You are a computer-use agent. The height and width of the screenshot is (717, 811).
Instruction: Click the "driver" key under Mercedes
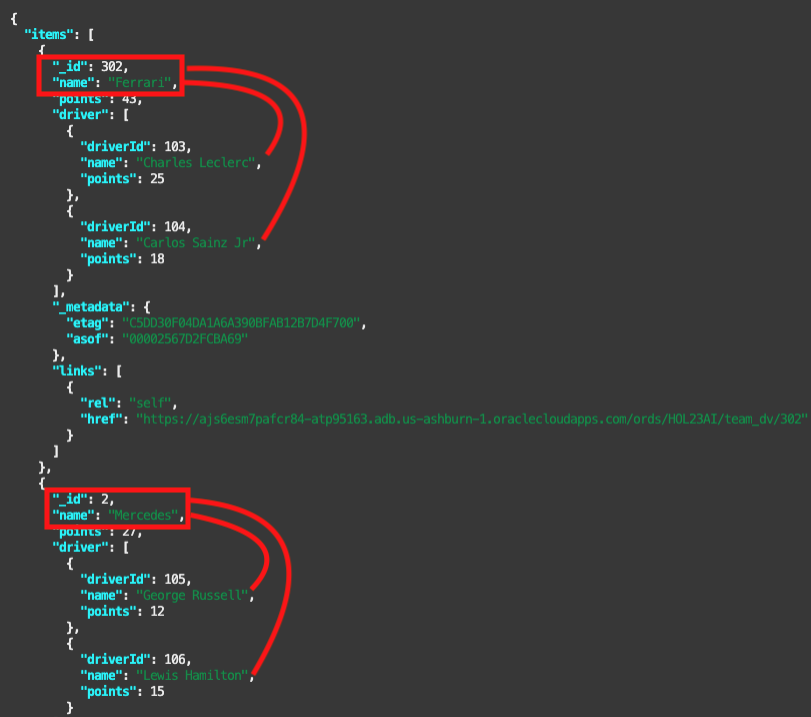[x=80, y=547]
